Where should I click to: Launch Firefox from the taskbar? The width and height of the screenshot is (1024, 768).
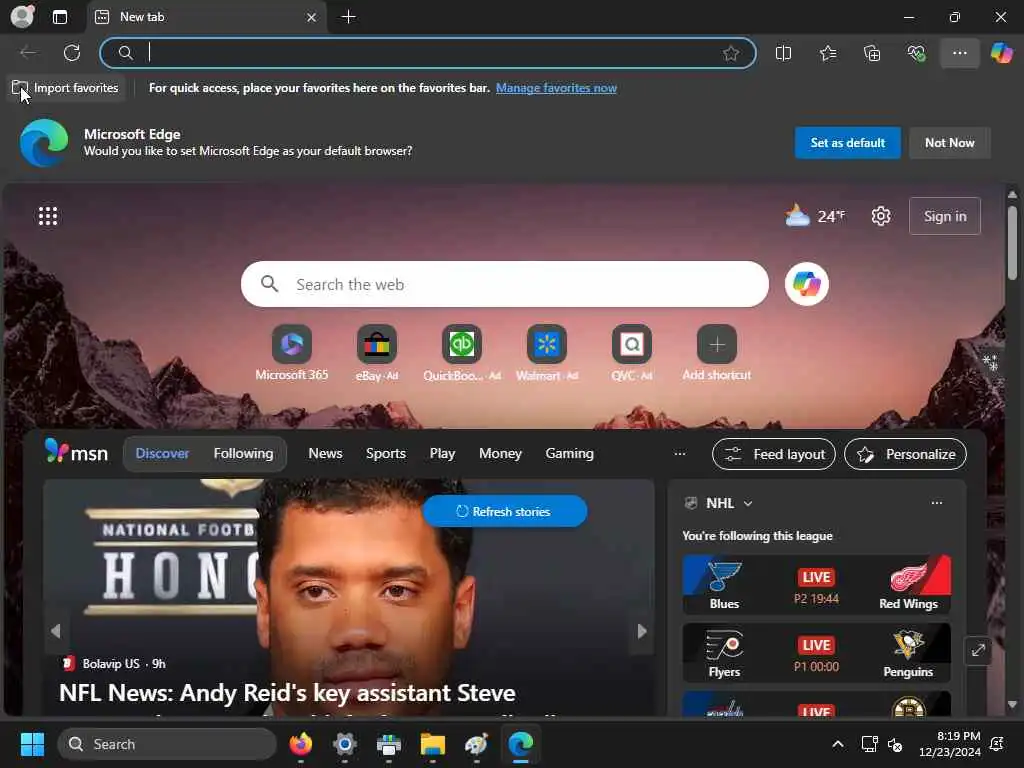tap(300, 744)
